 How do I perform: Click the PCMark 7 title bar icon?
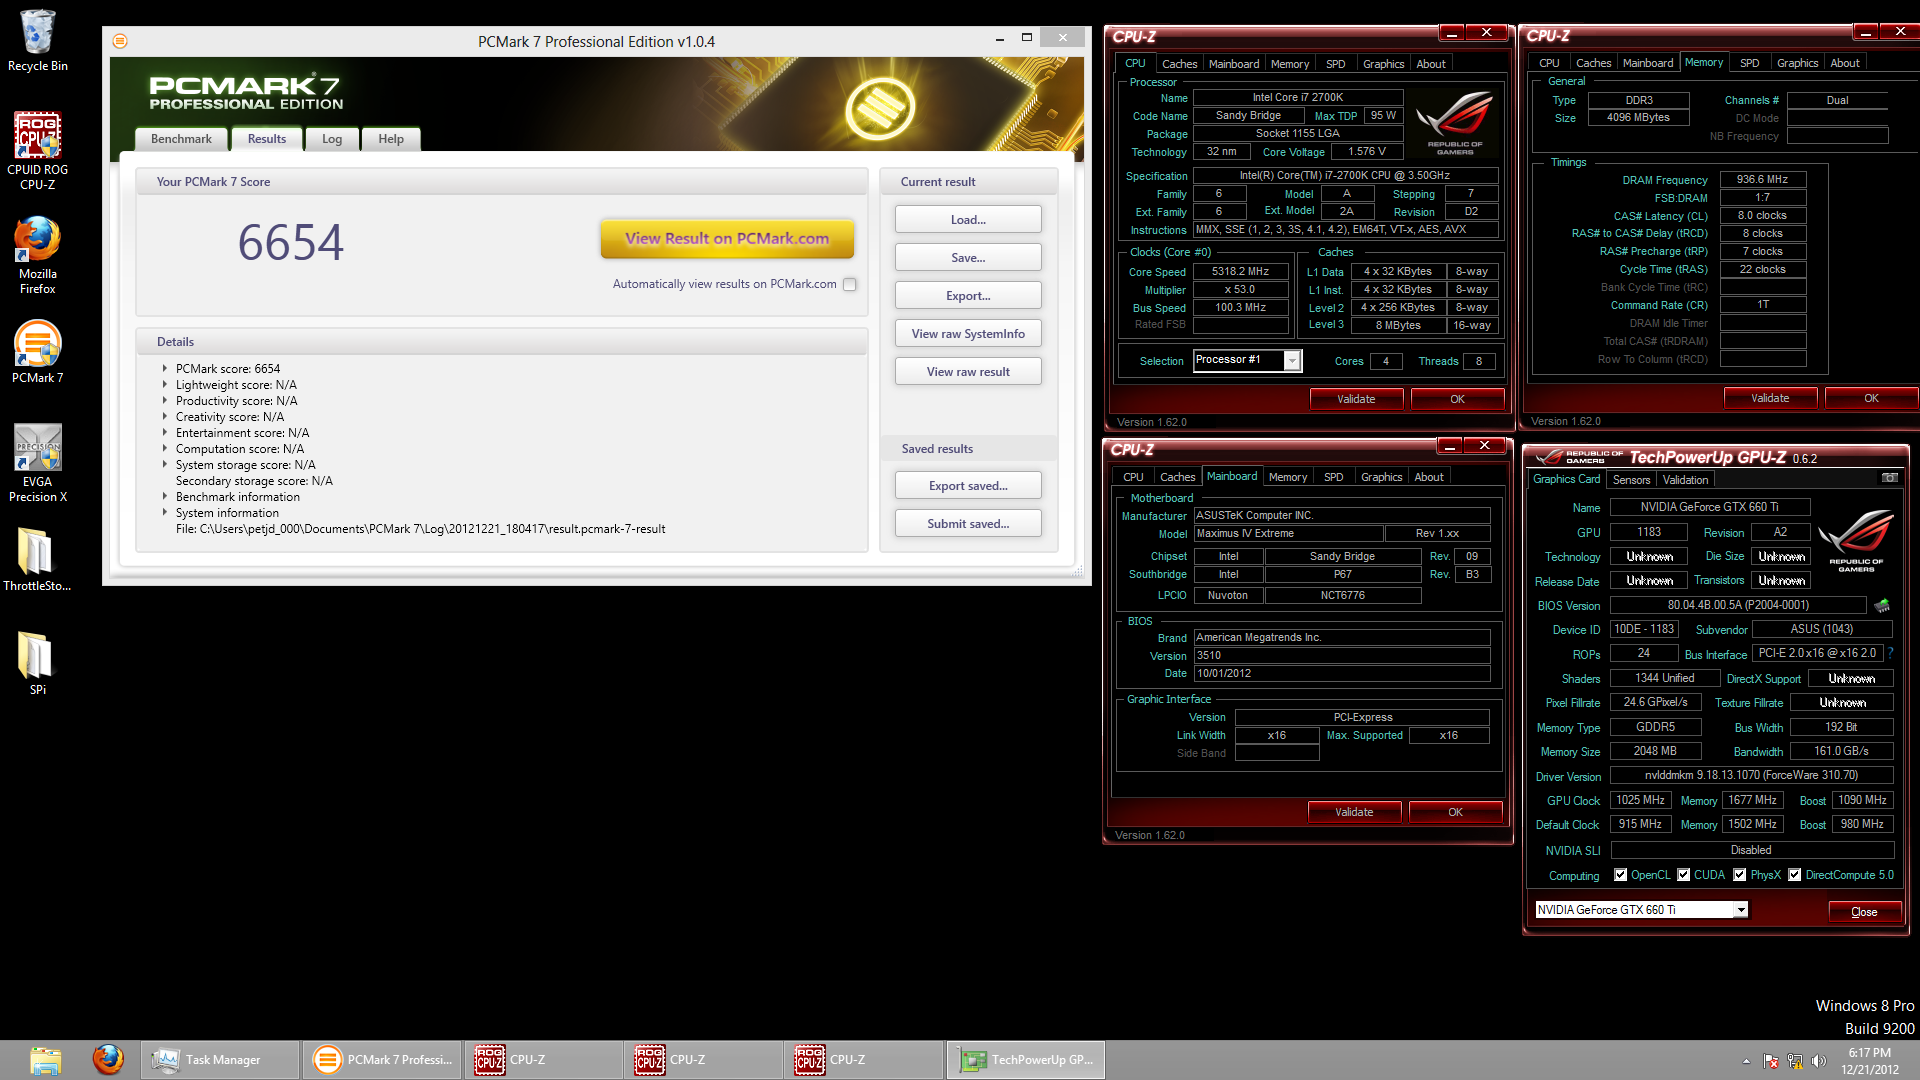[120, 41]
